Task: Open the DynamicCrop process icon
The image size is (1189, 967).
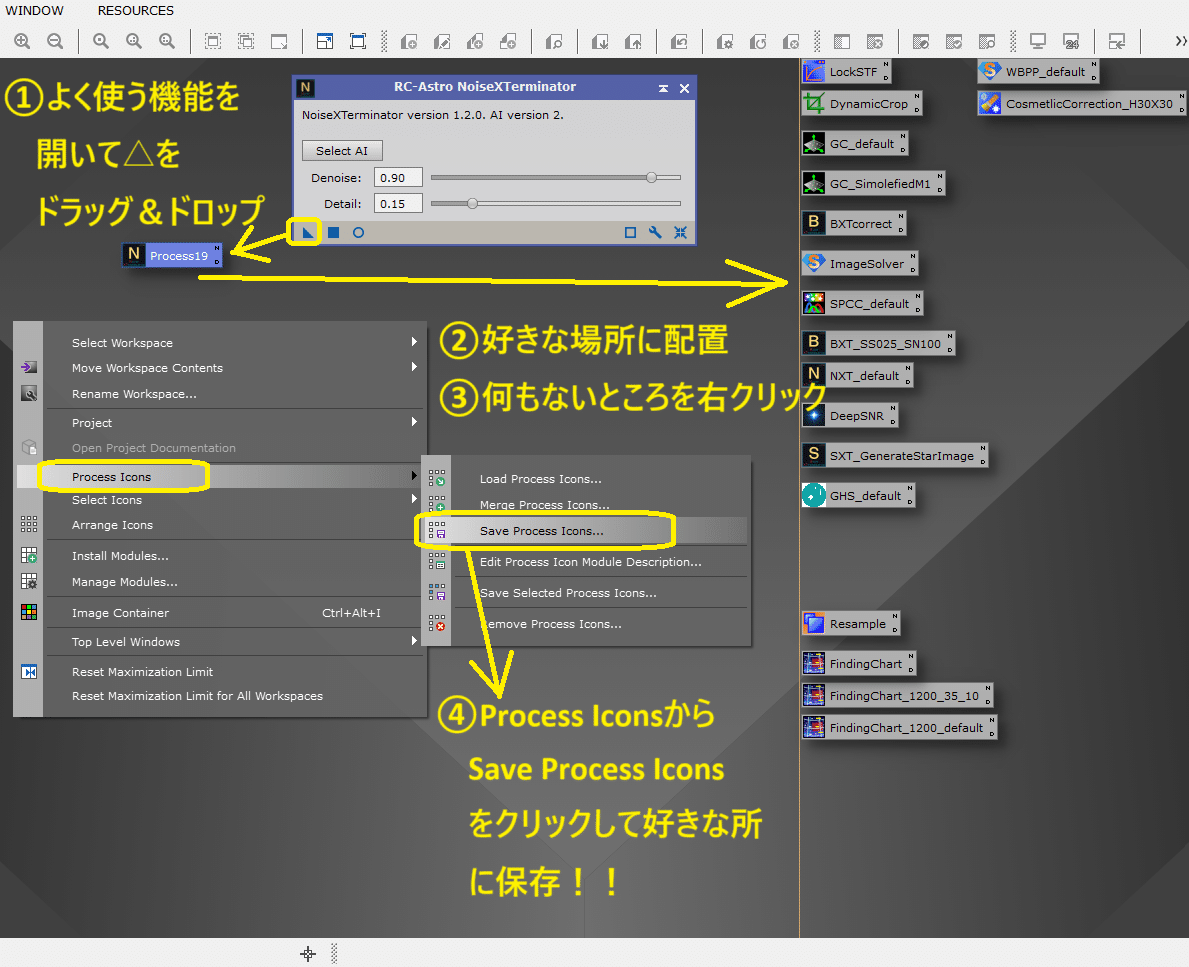Action: 858,103
